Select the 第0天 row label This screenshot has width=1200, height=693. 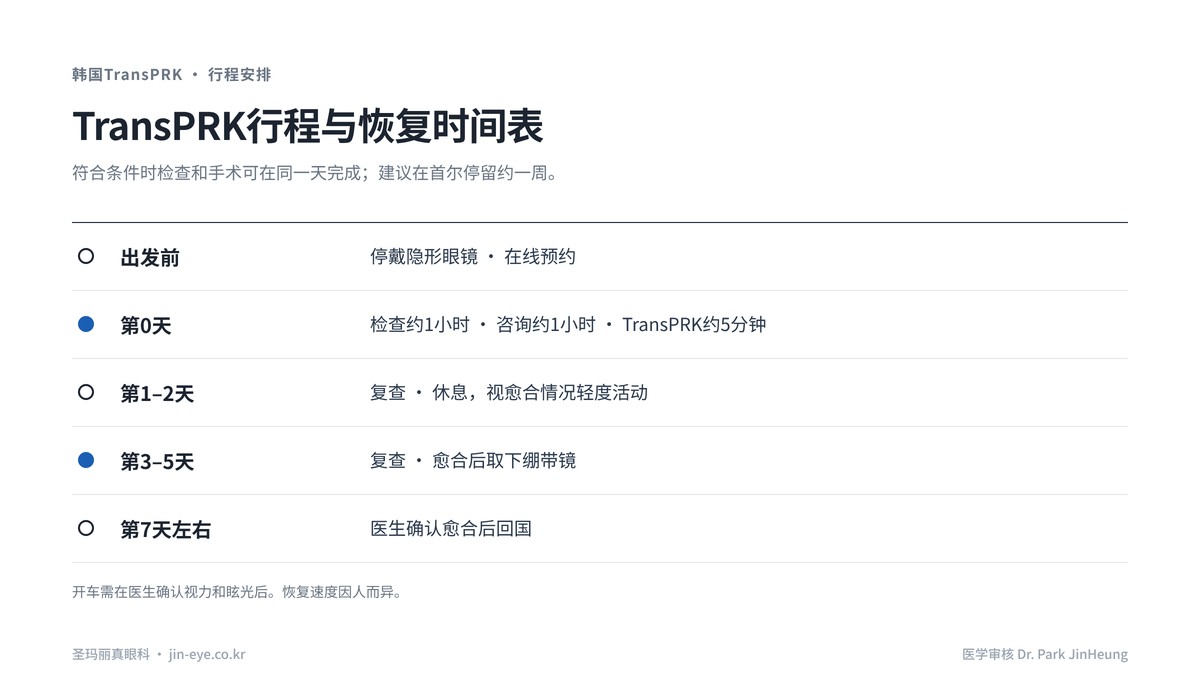pyautogui.click(x=146, y=326)
